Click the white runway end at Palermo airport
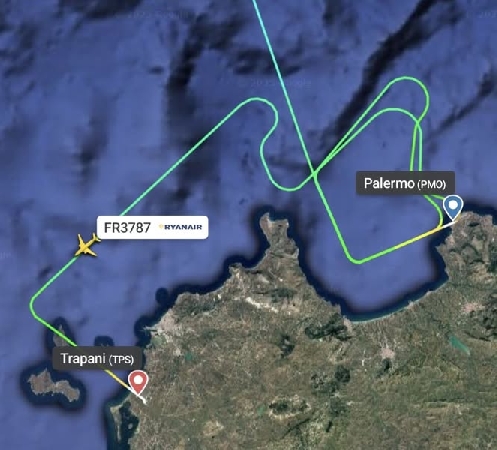Viewport: 497px width, 450px height. 450,224
